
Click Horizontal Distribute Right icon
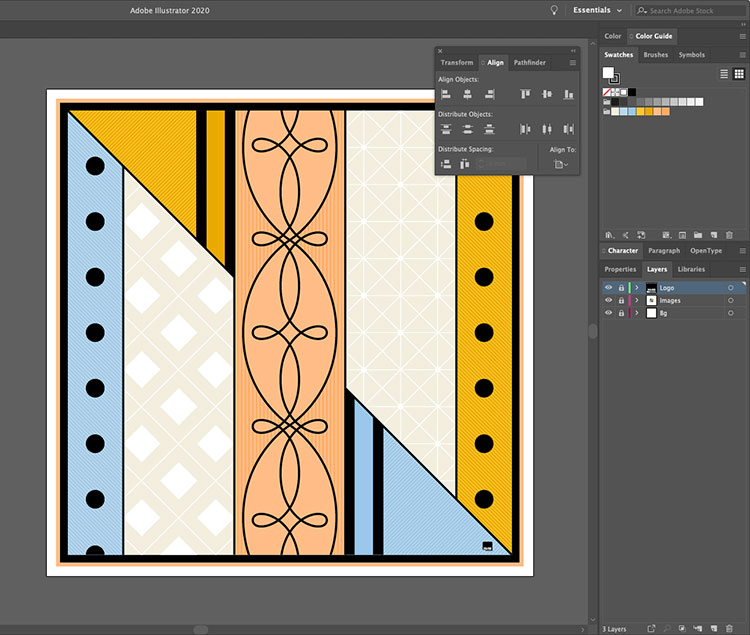coord(568,129)
